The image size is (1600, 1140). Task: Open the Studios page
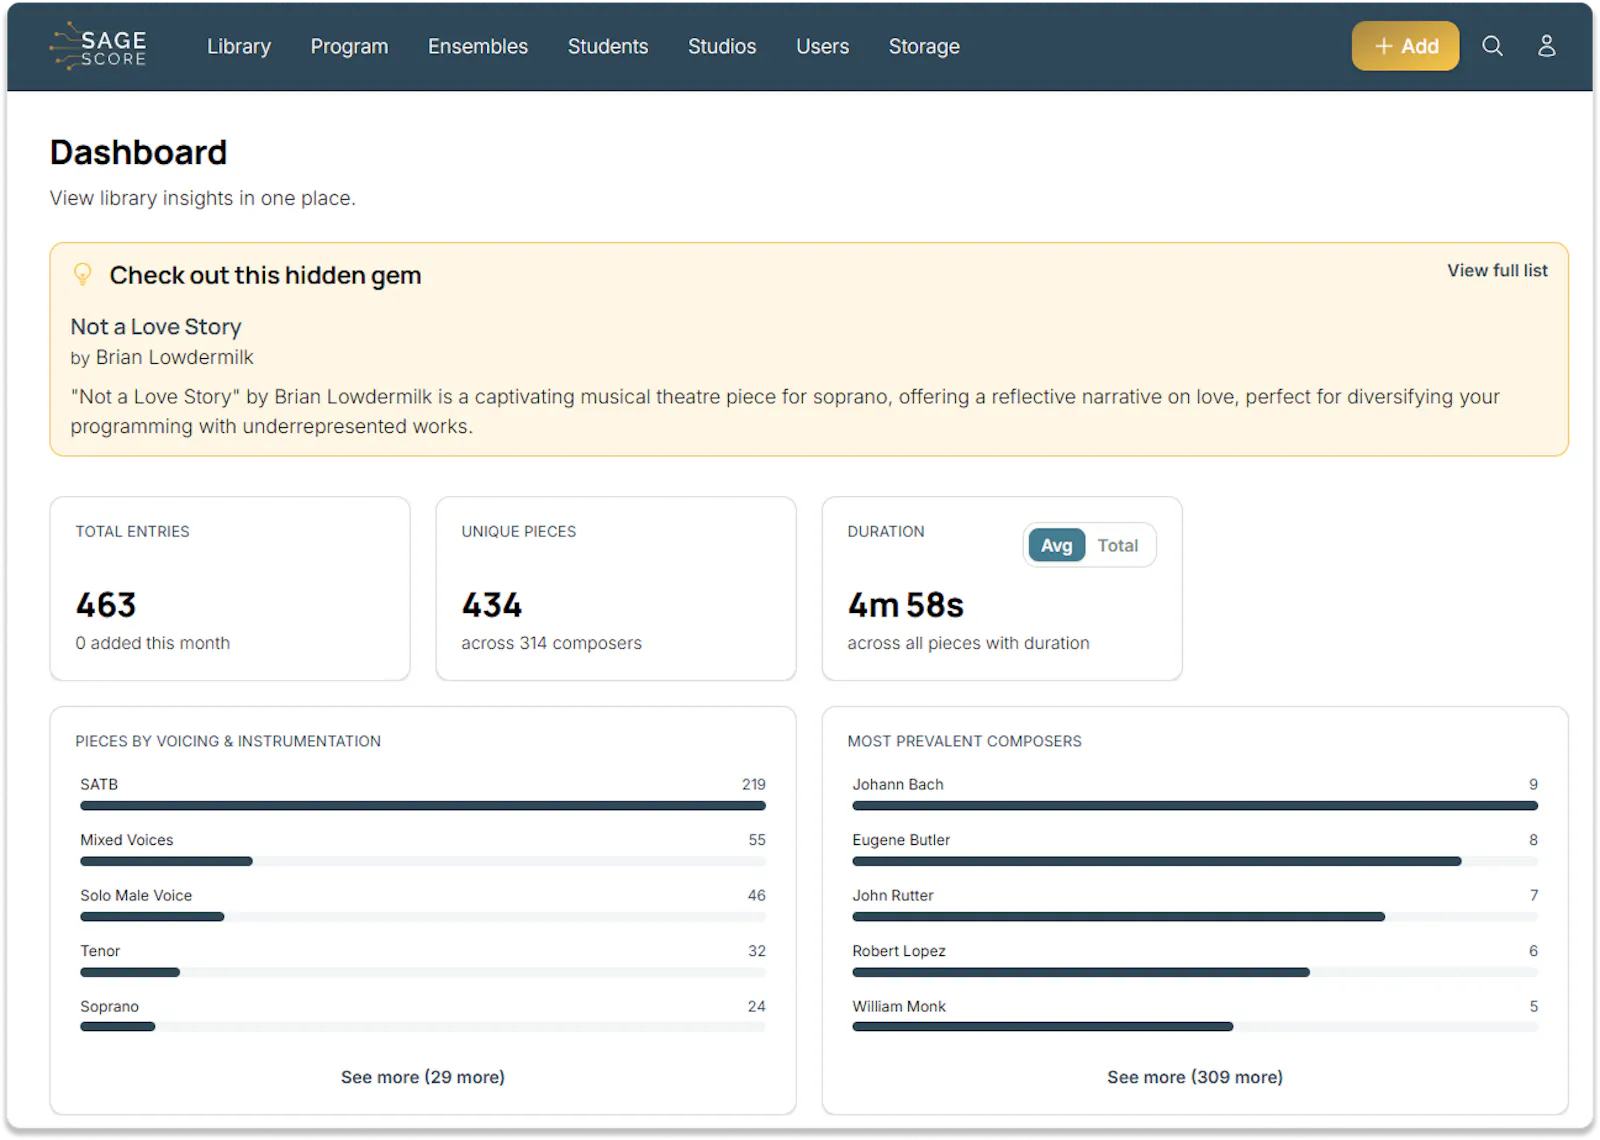(x=722, y=46)
